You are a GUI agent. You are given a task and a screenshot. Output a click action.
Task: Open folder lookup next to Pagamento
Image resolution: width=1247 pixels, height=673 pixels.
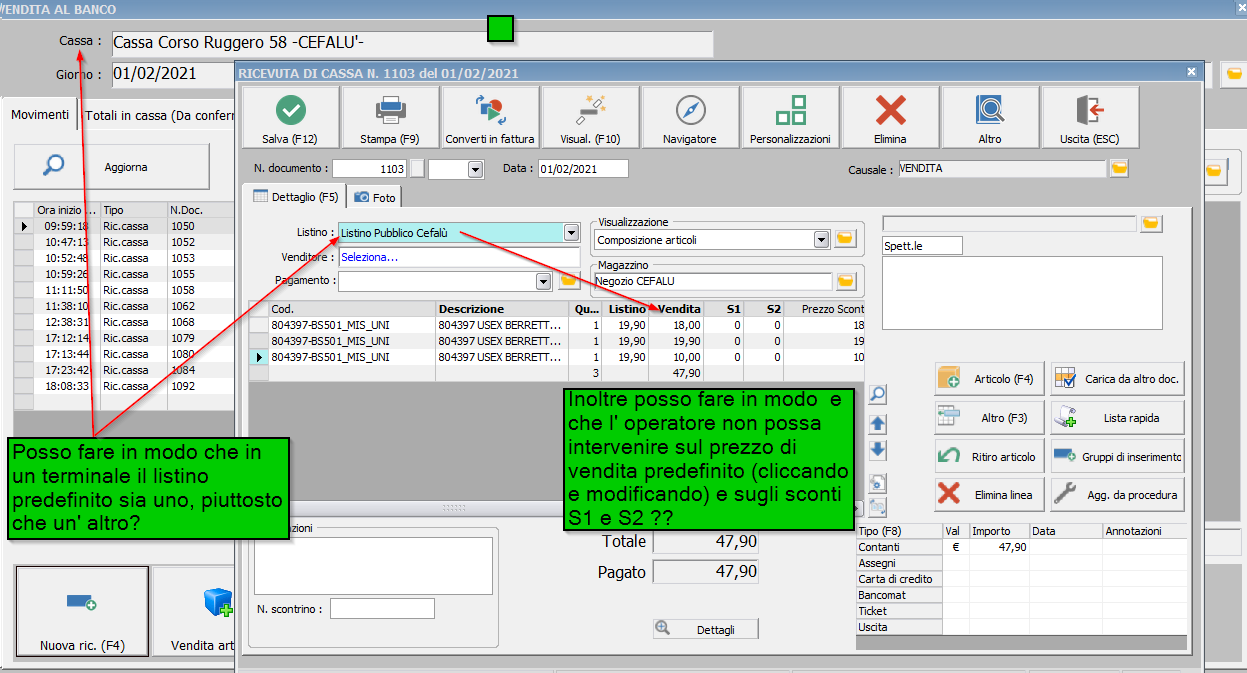click(569, 281)
